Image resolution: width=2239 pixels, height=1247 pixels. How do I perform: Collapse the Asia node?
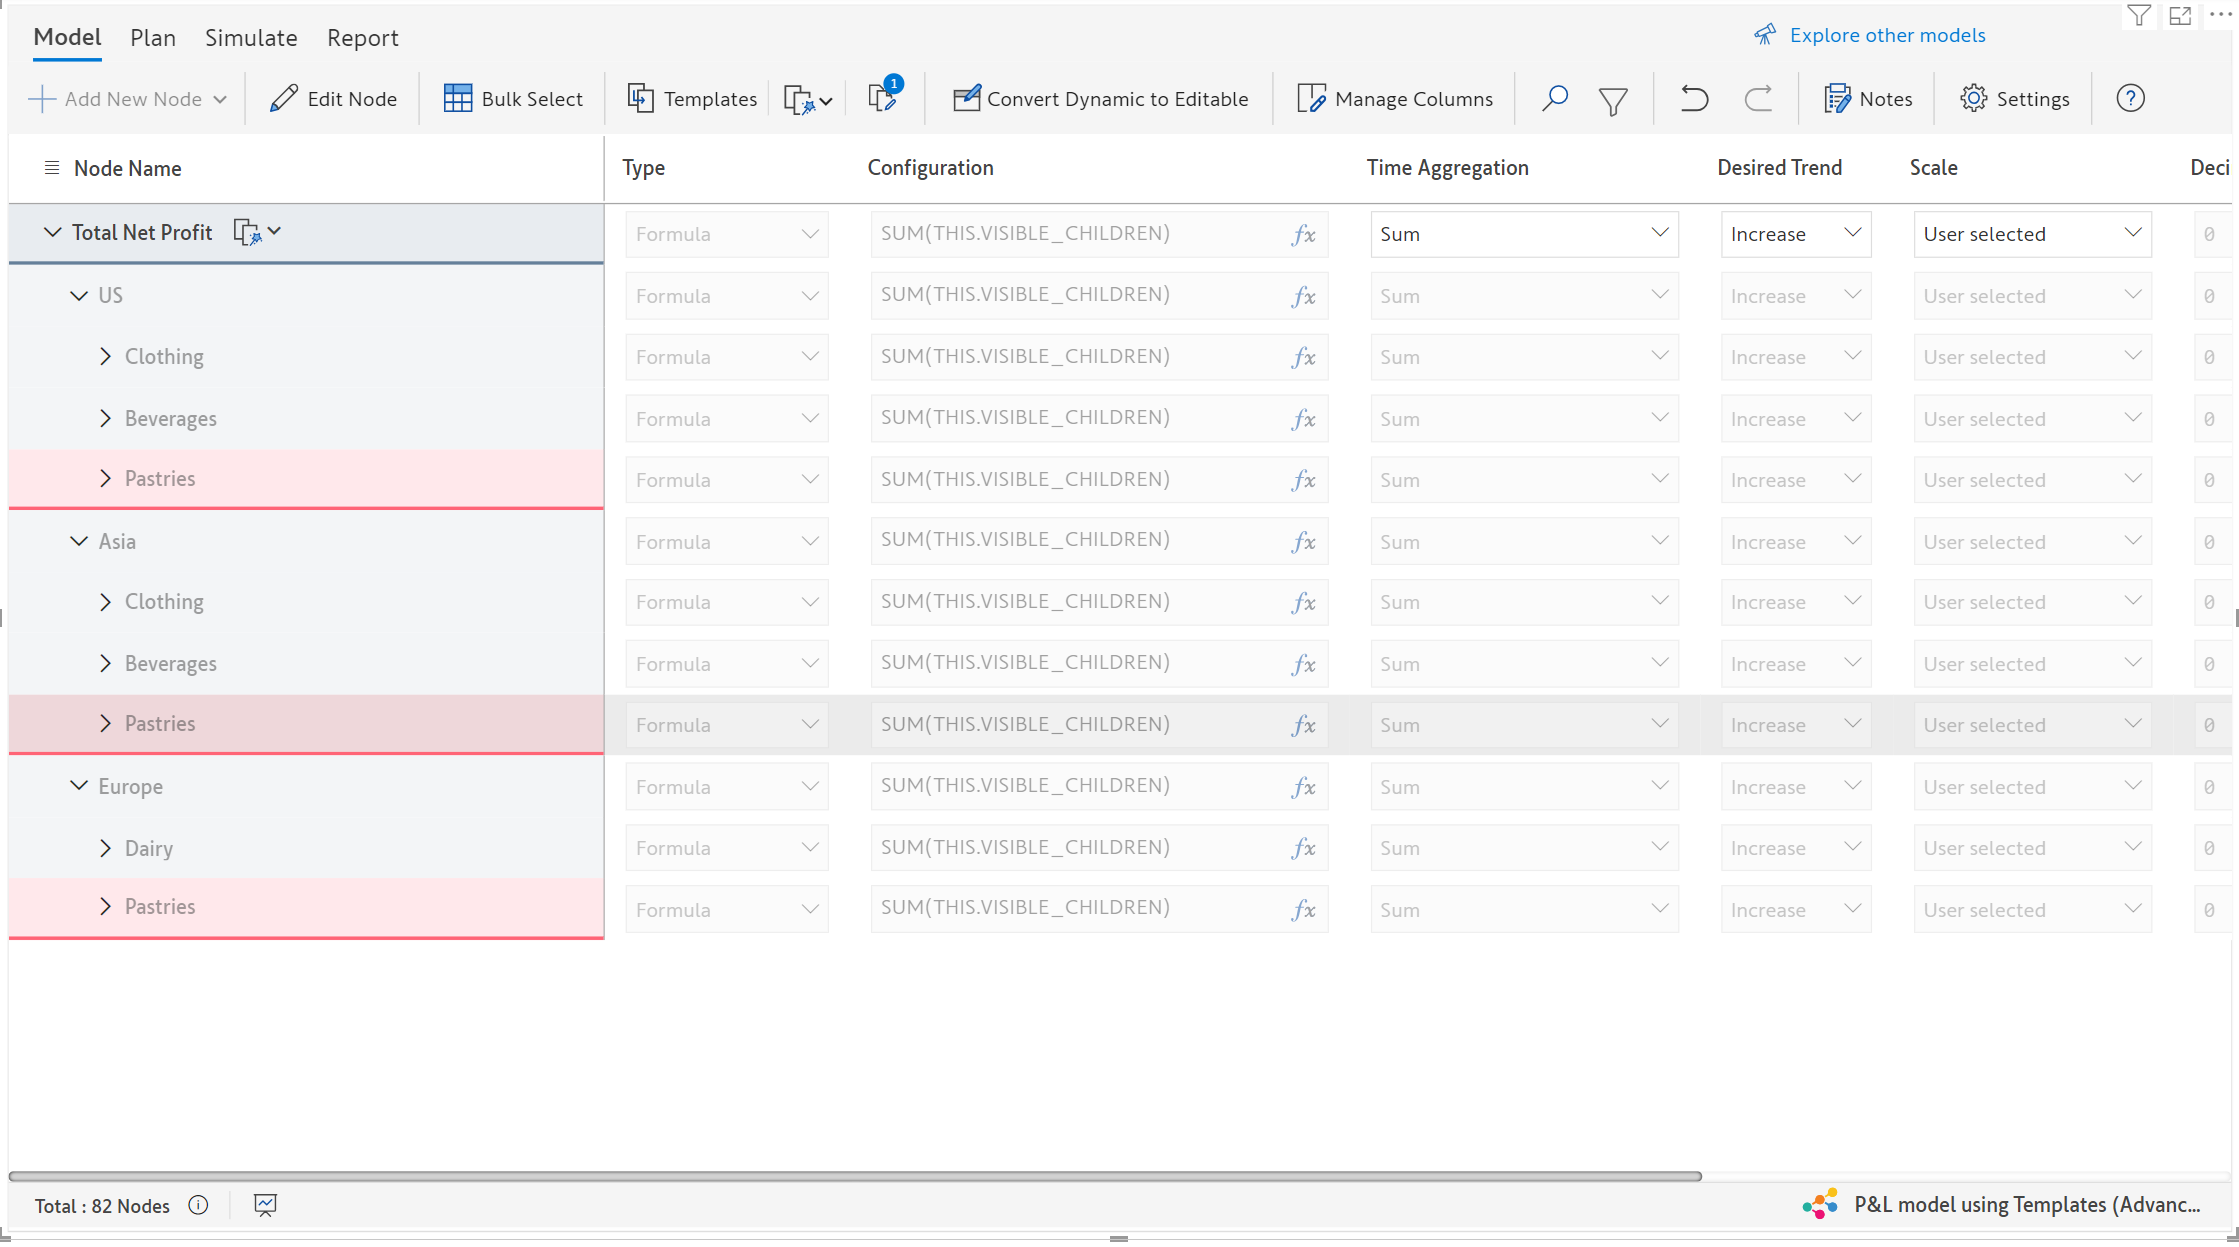78,541
